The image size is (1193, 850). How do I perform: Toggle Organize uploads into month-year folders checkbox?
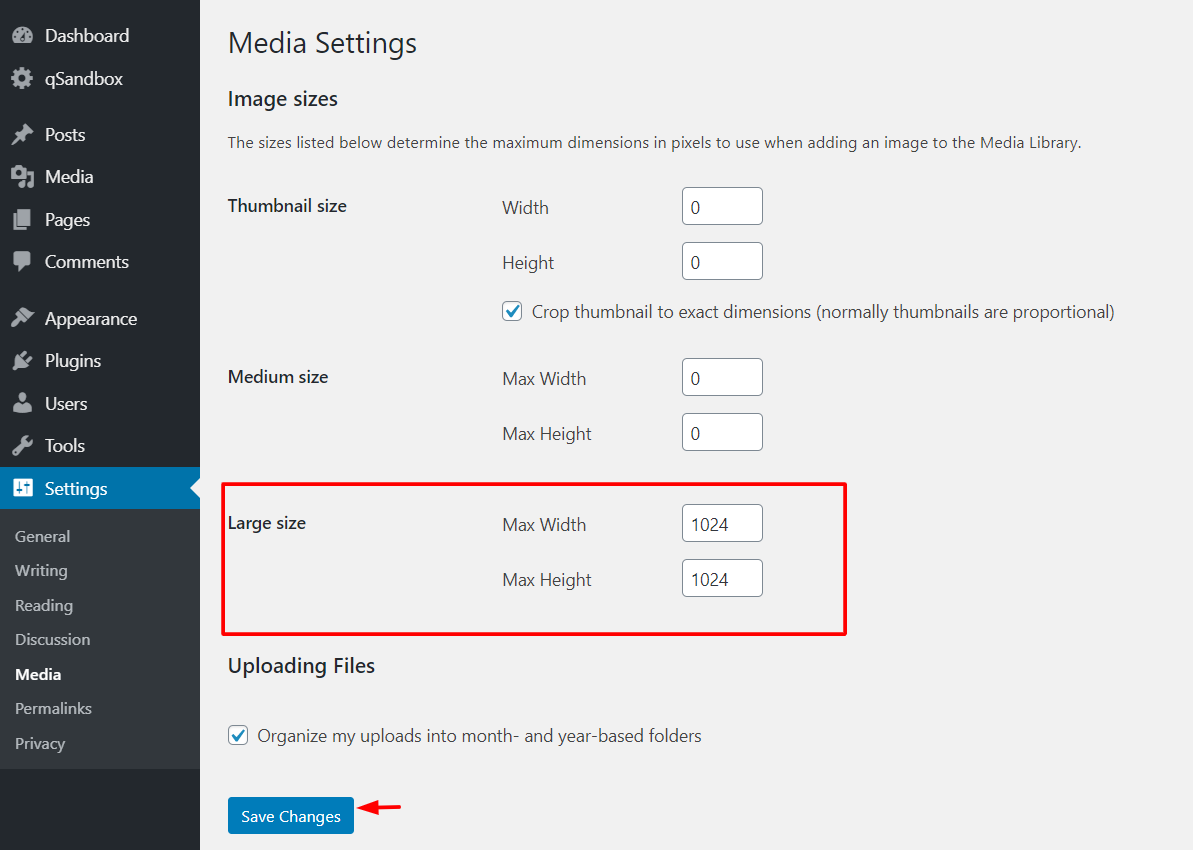point(238,735)
